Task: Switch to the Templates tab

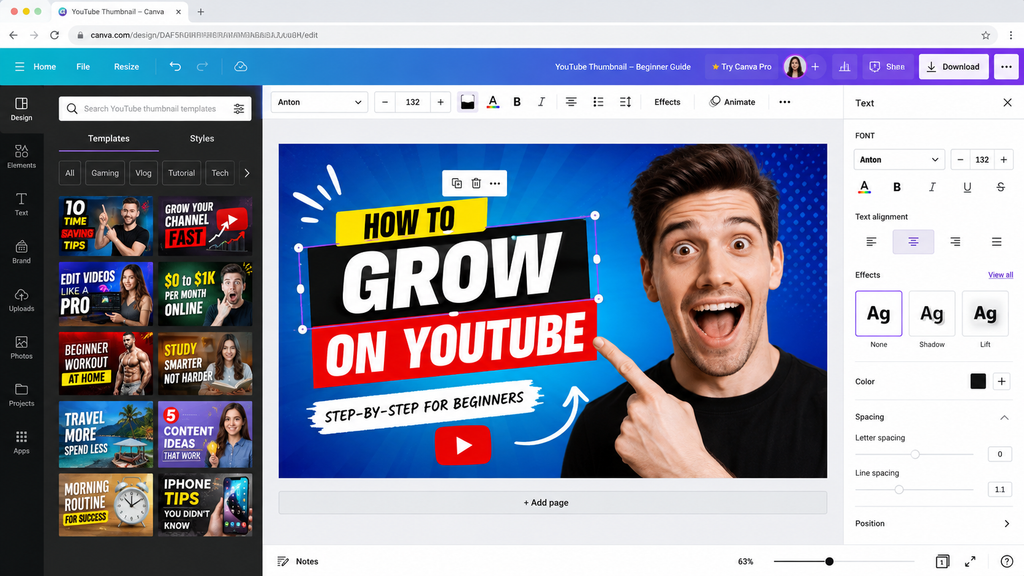Action: (x=108, y=138)
